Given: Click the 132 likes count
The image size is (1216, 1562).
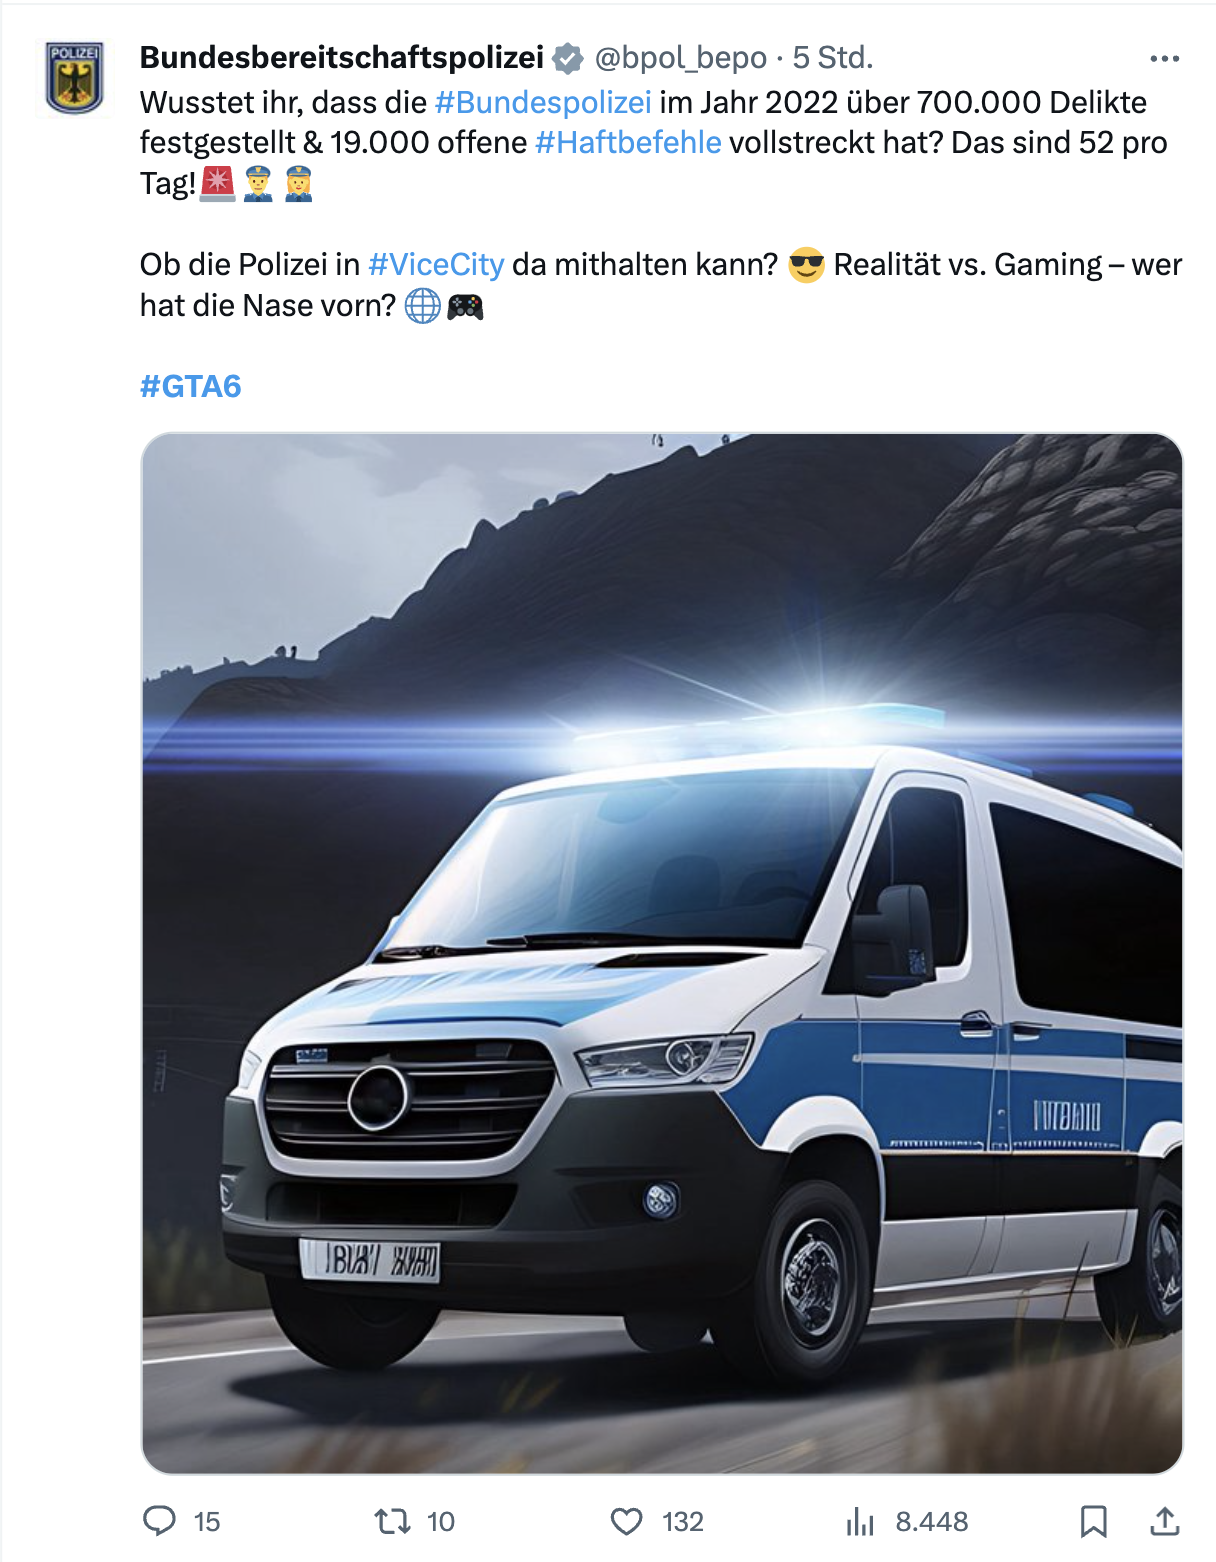Looking at the screenshot, I should pyautogui.click(x=683, y=1522).
